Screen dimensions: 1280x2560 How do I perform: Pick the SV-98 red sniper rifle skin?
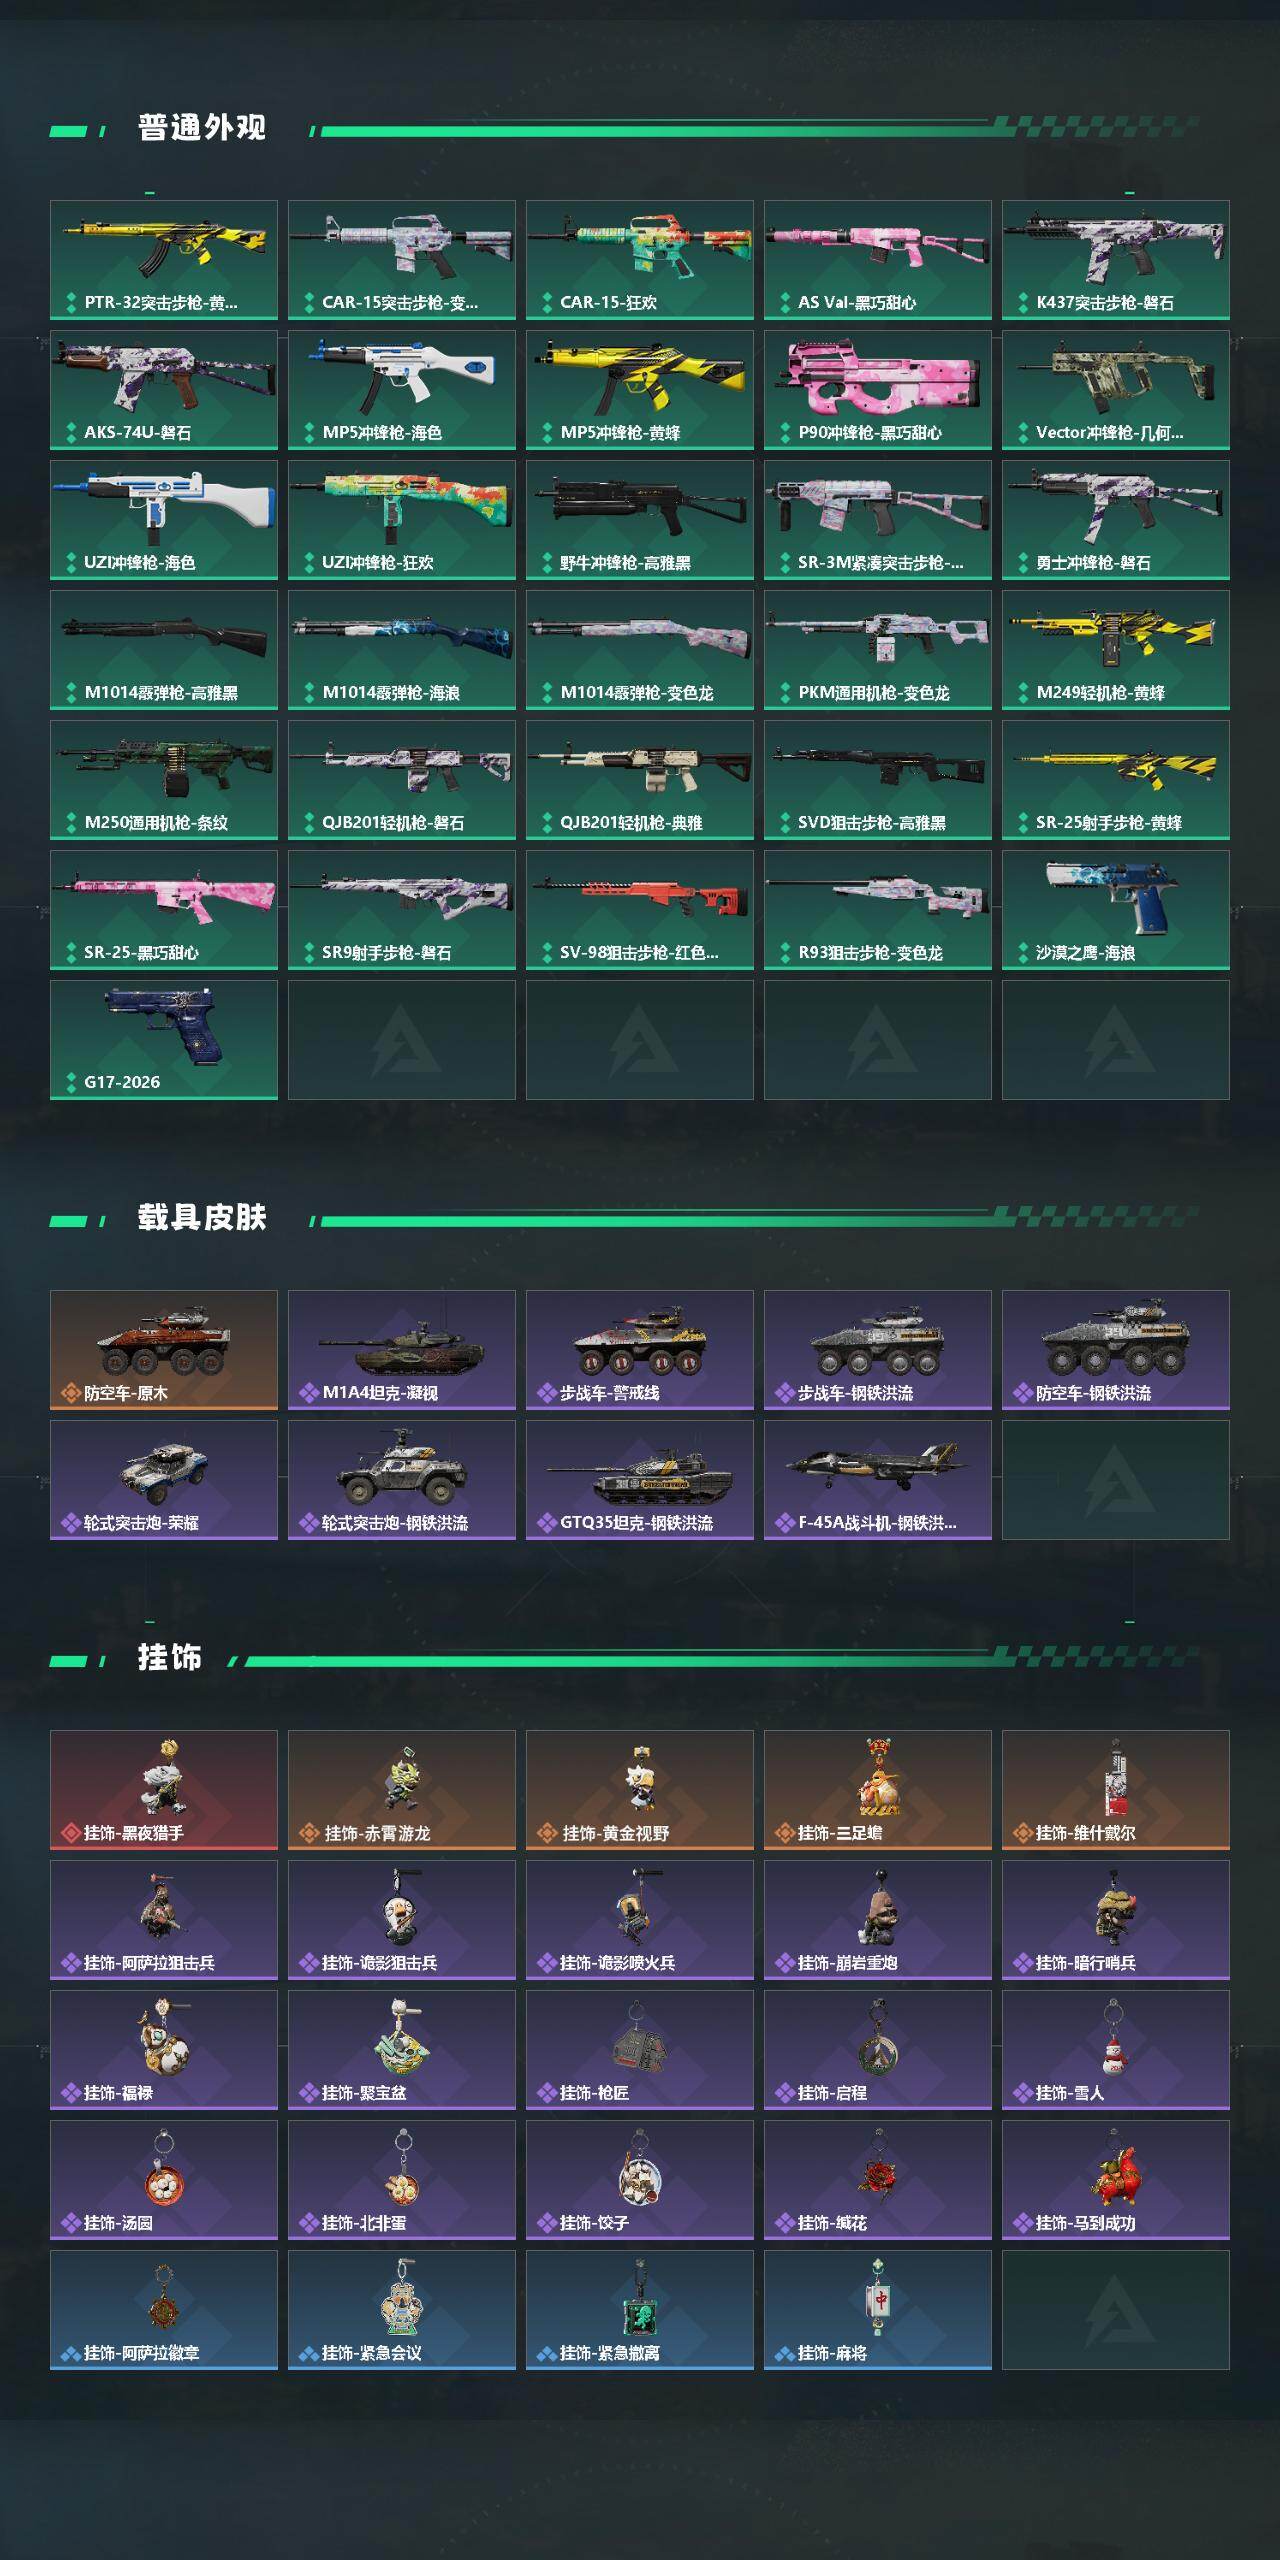click(640, 910)
